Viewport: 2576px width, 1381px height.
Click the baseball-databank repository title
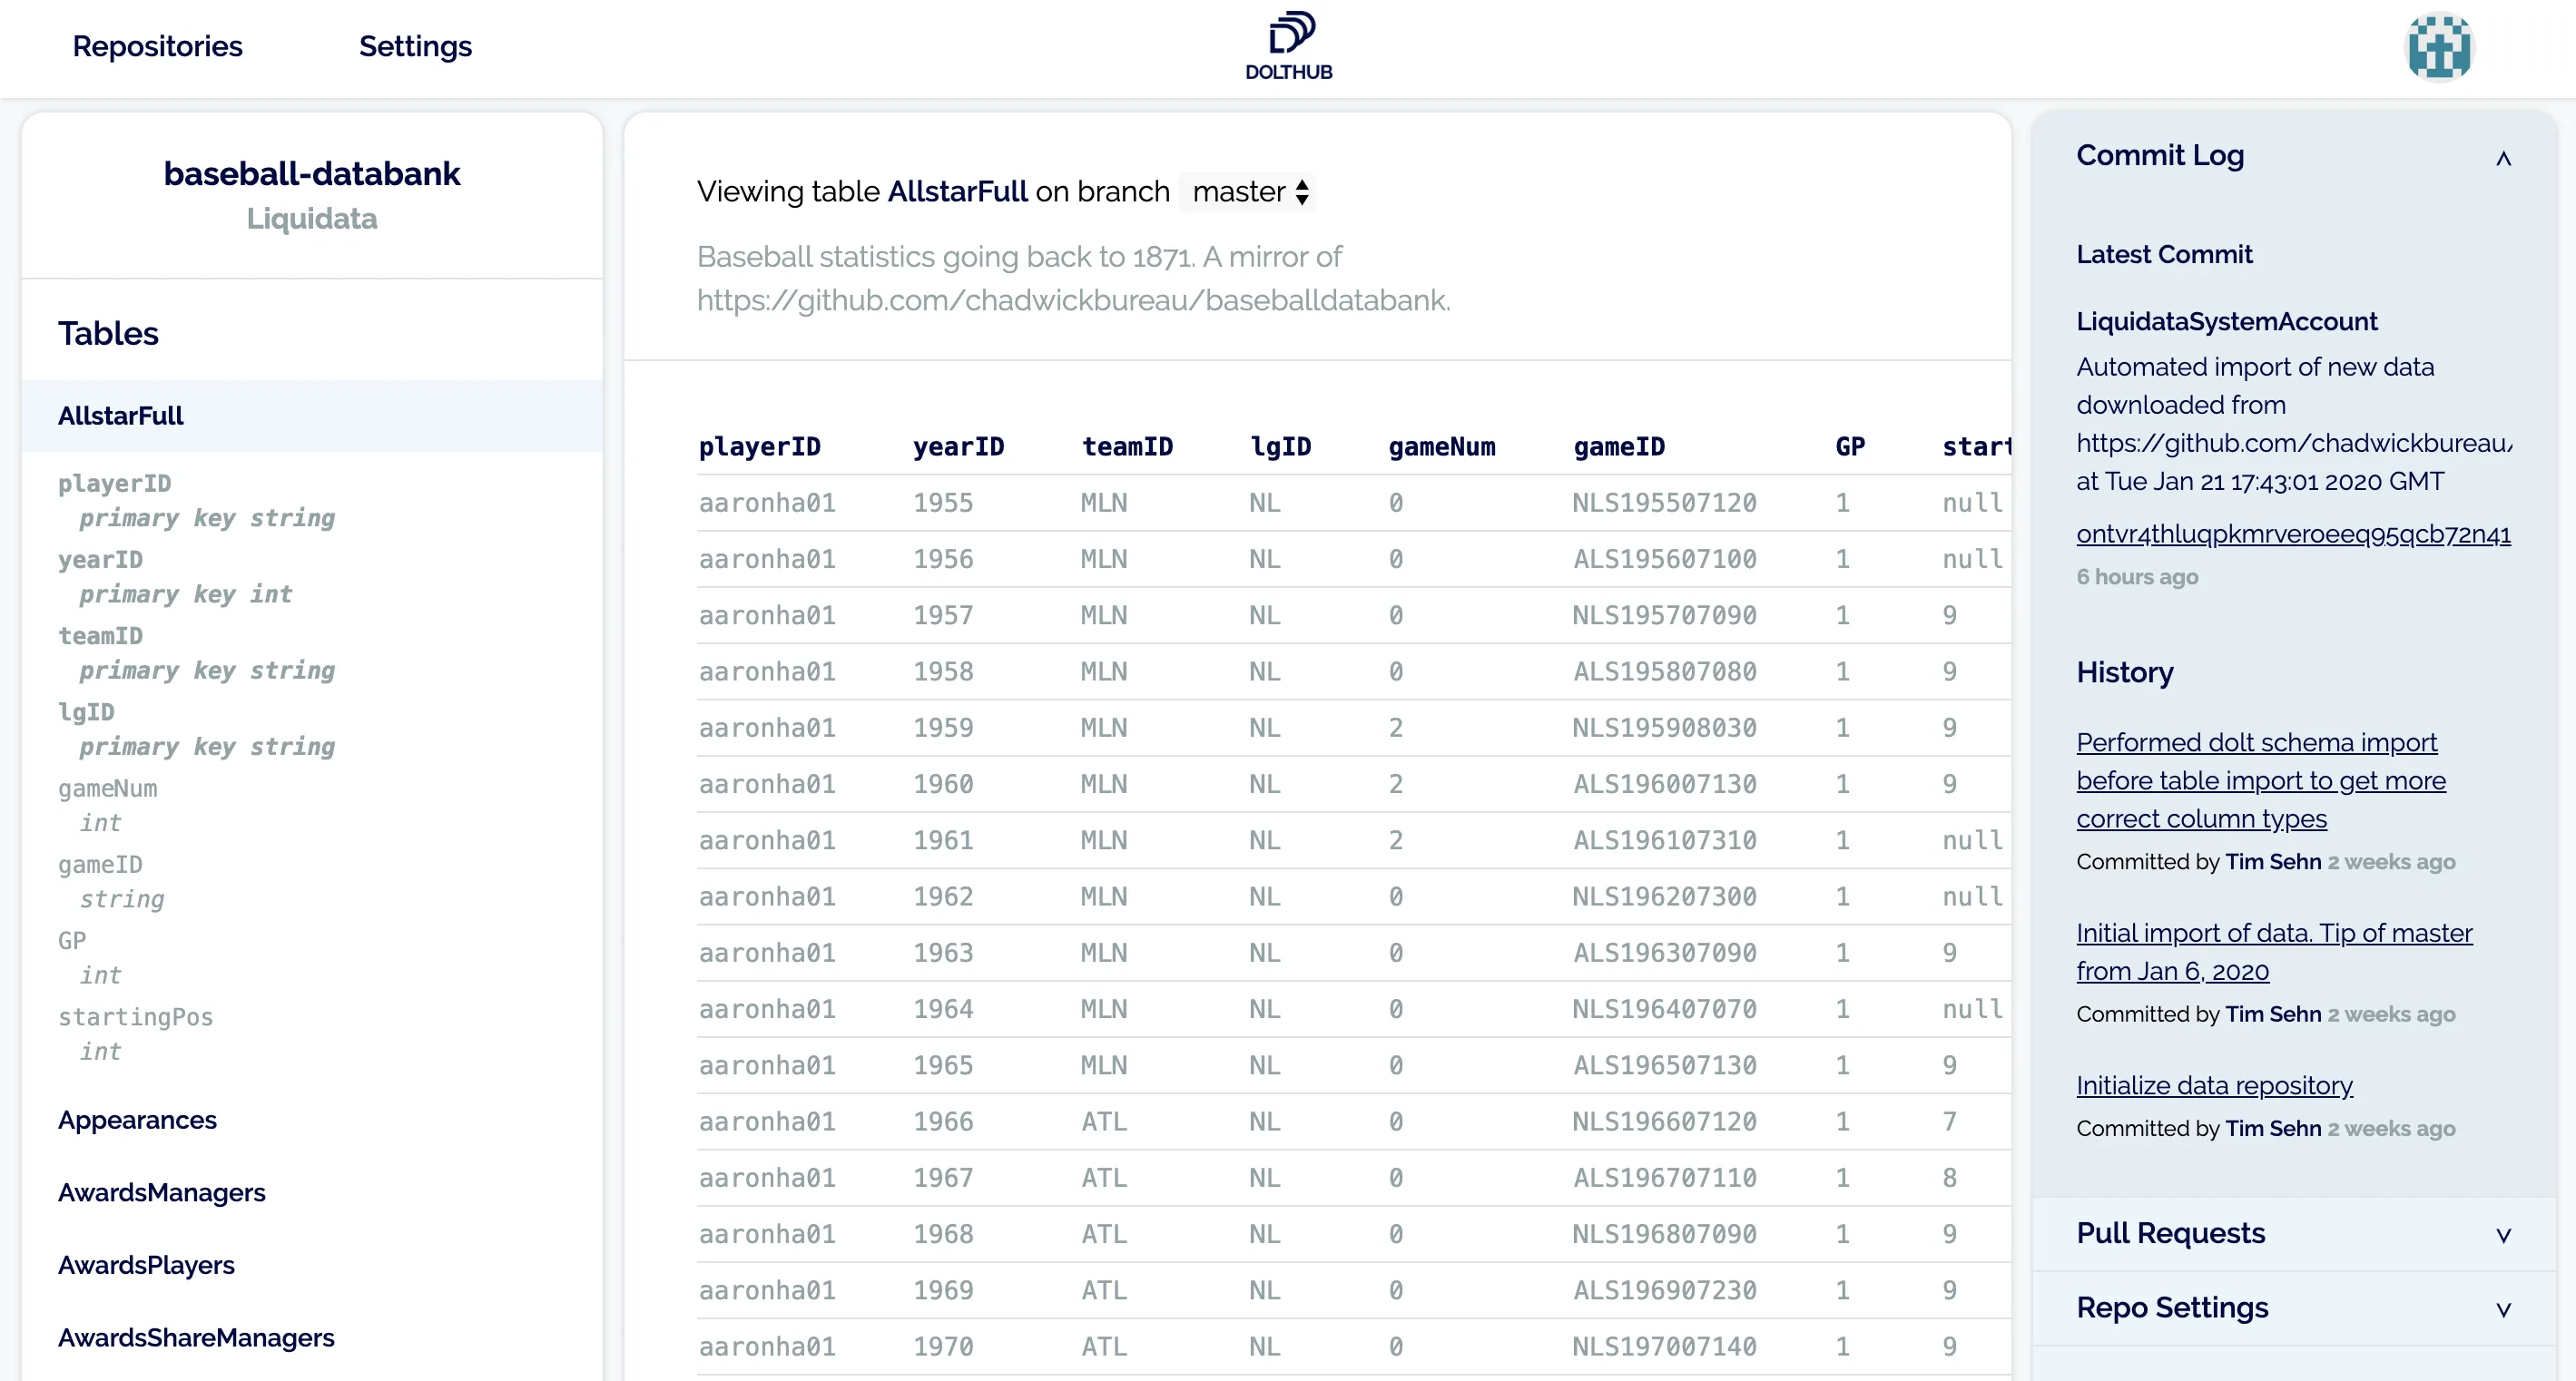pyautogui.click(x=312, y=173)
